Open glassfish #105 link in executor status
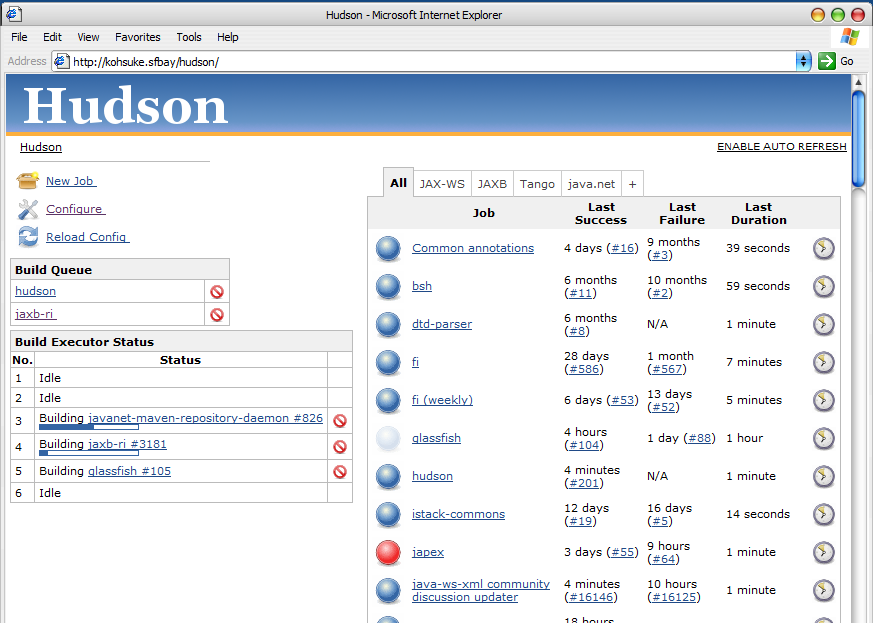 (x=129, y=471)
